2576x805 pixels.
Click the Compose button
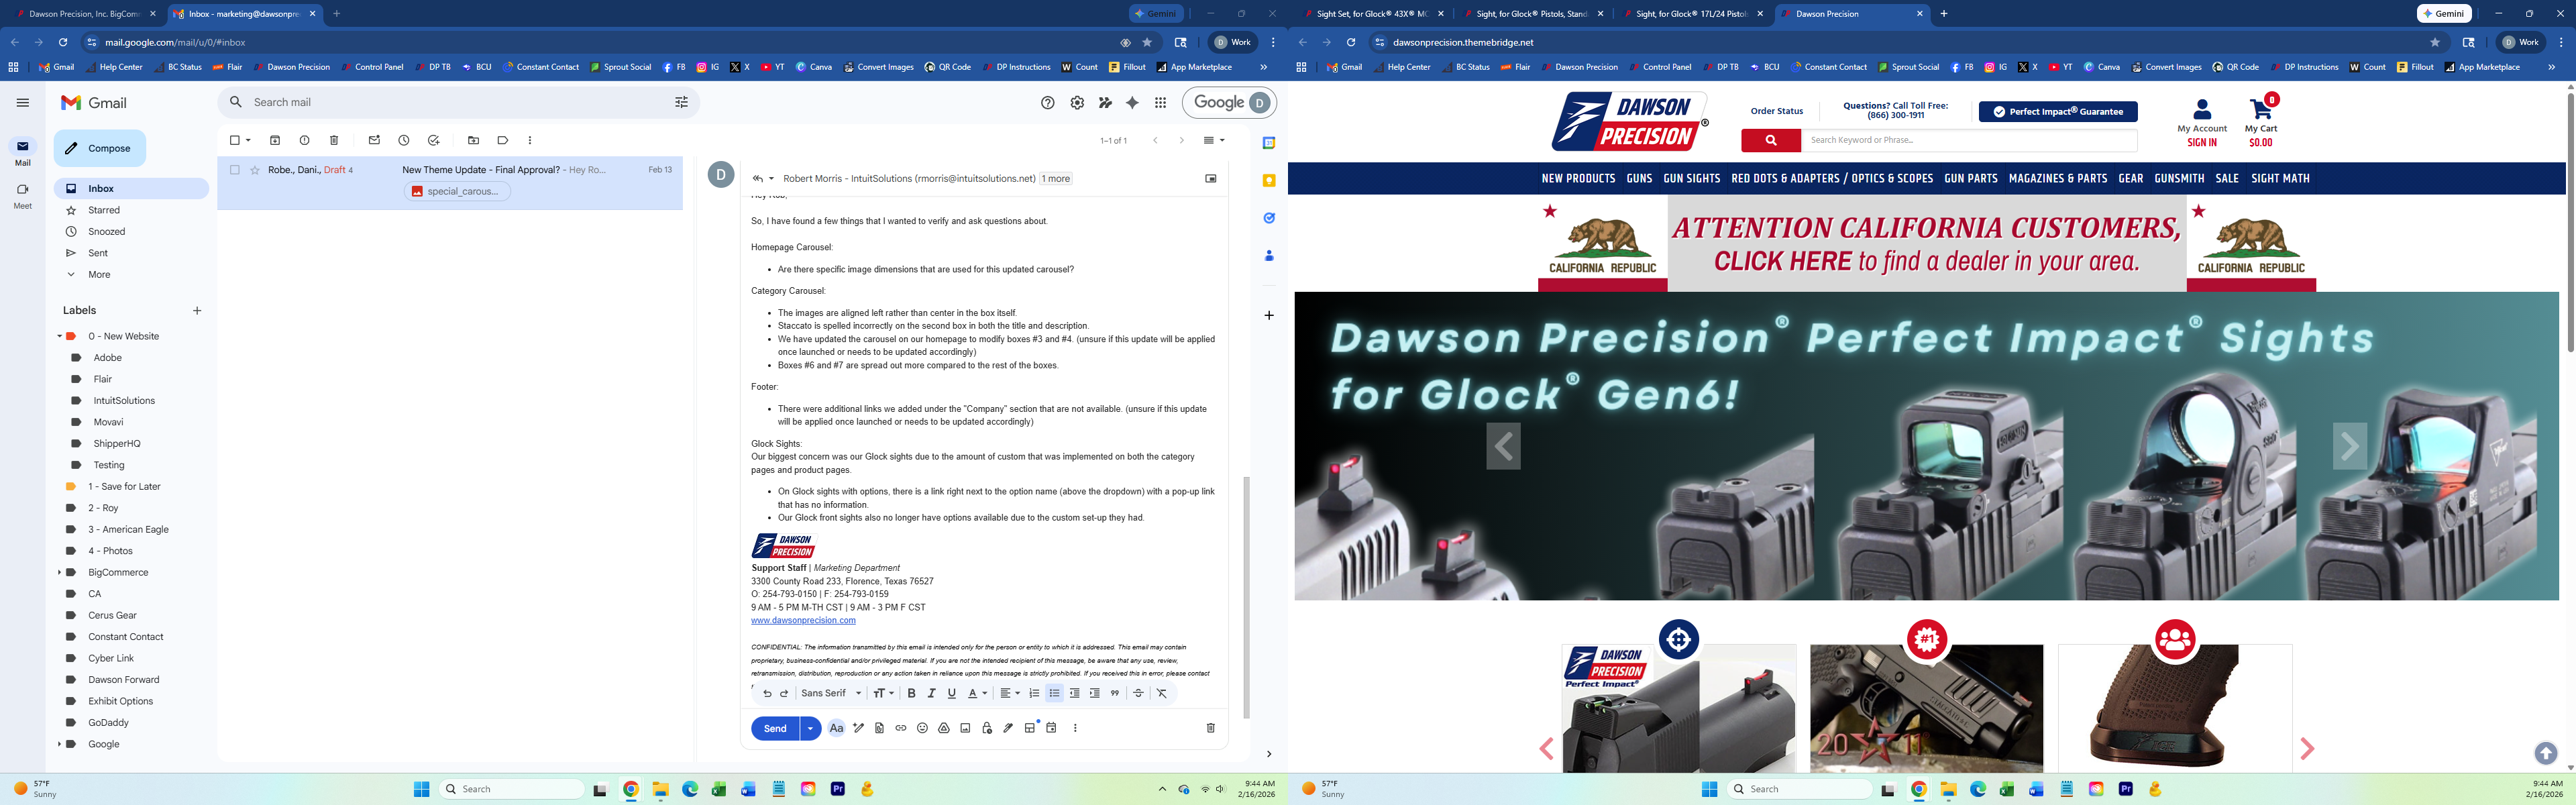coord(100,148)
